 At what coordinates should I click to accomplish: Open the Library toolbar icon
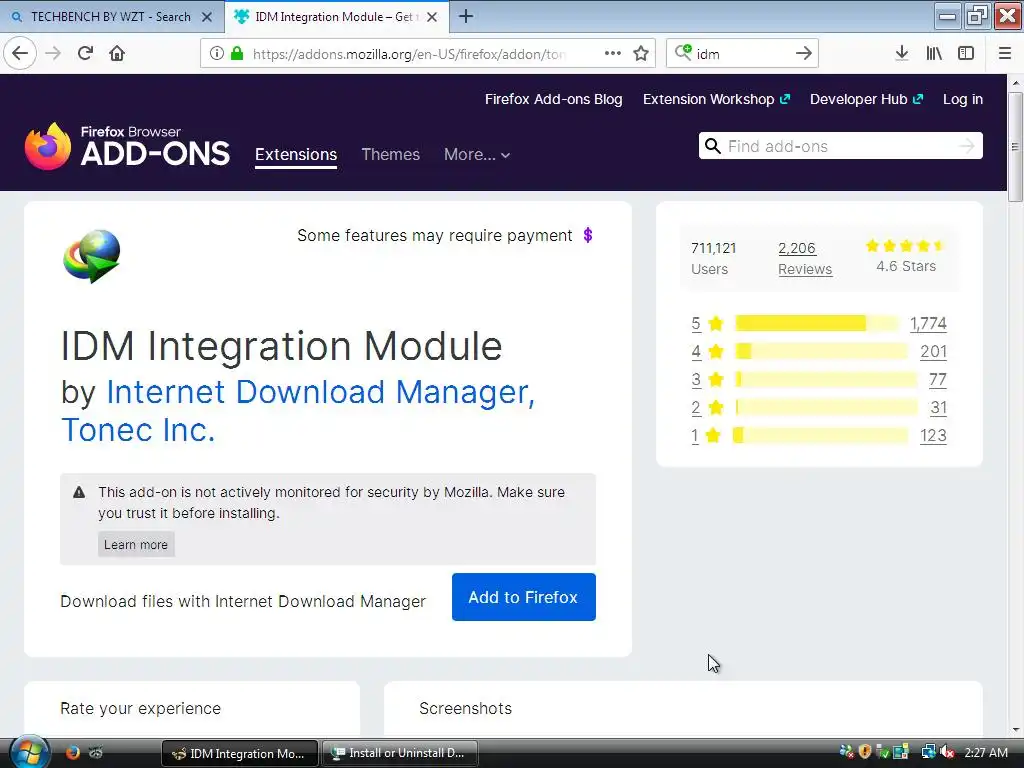pyautogui.click(x=934, y=53)
